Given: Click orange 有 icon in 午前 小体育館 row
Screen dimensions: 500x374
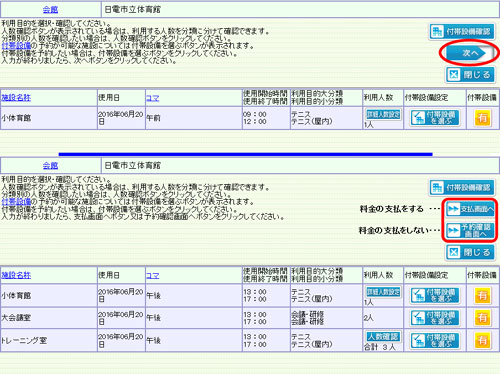Looking at the screenshot, I should [482, 118].
